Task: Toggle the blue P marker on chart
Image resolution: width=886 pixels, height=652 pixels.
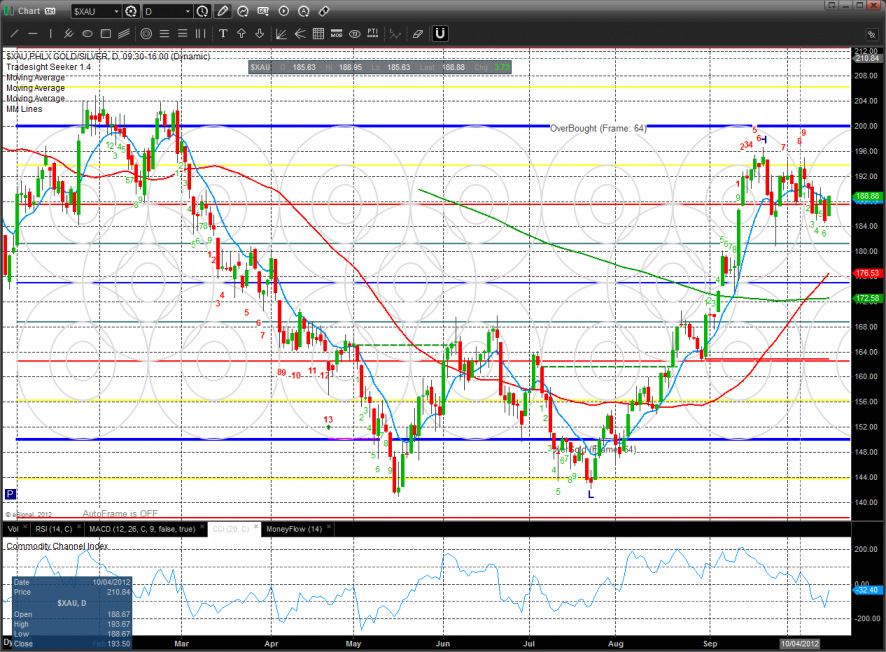Action: (10, 493)
